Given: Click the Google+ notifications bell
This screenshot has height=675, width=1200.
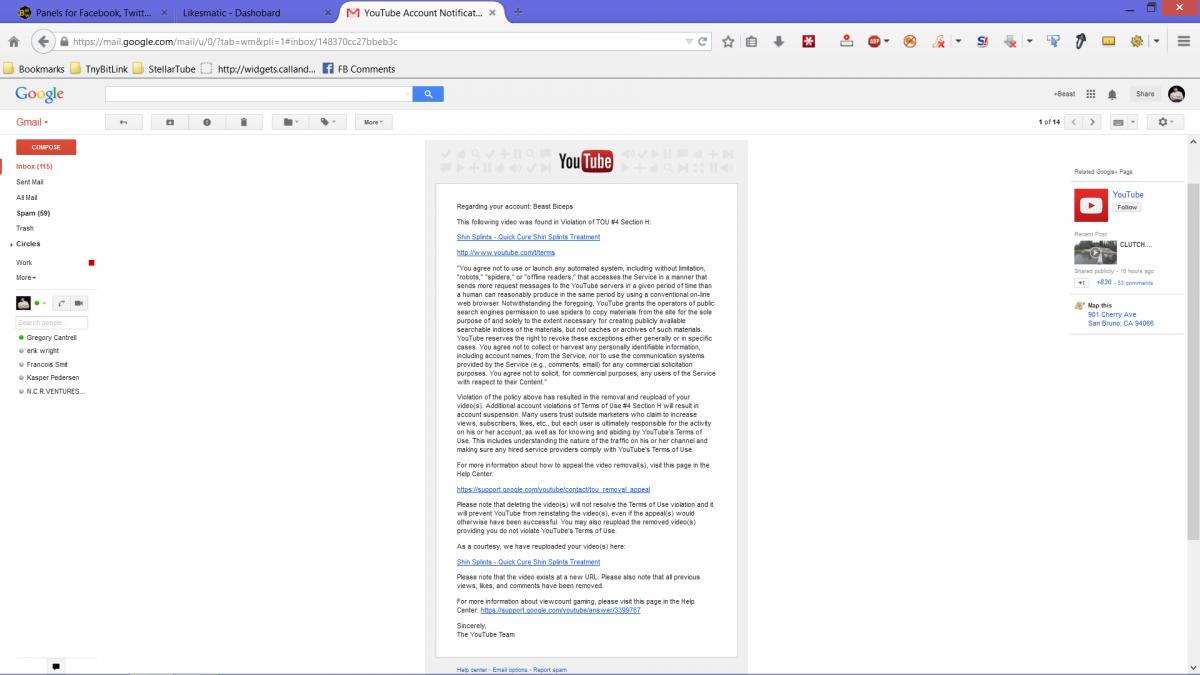Looking at the screenshot, I should click(1113, 94).
